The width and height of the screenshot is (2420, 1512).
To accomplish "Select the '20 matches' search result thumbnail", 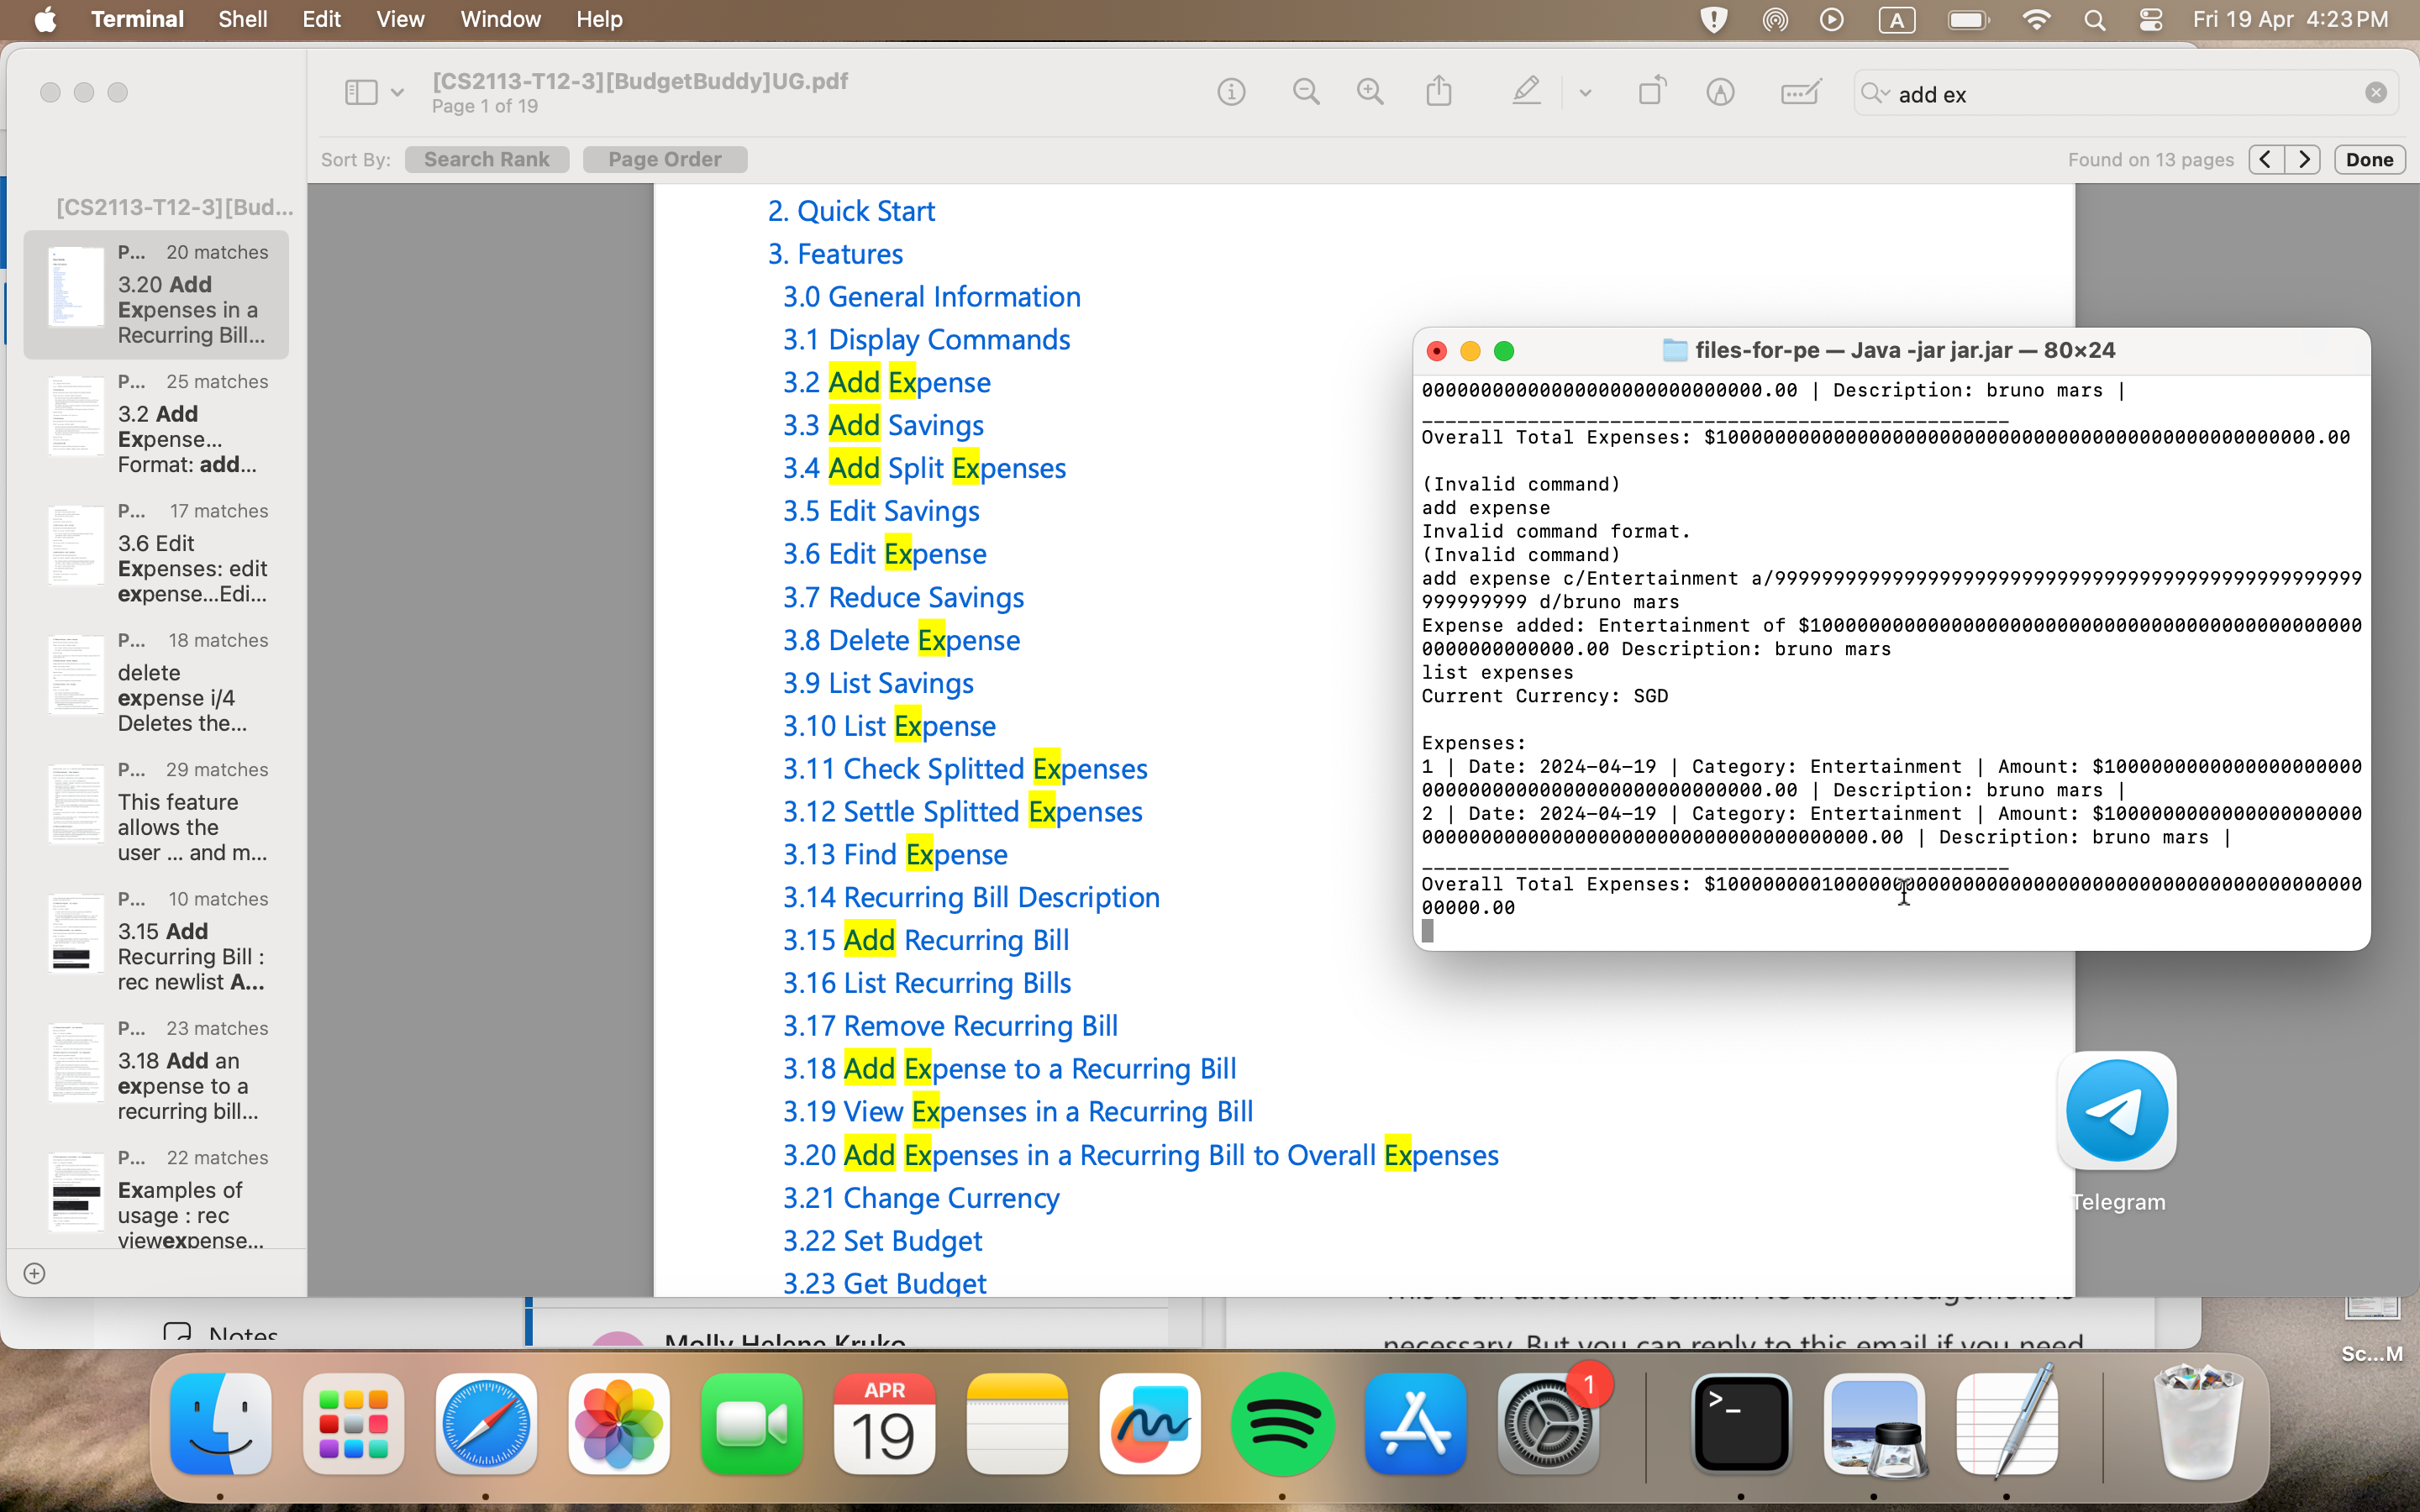I will click(x=156, y=294).
